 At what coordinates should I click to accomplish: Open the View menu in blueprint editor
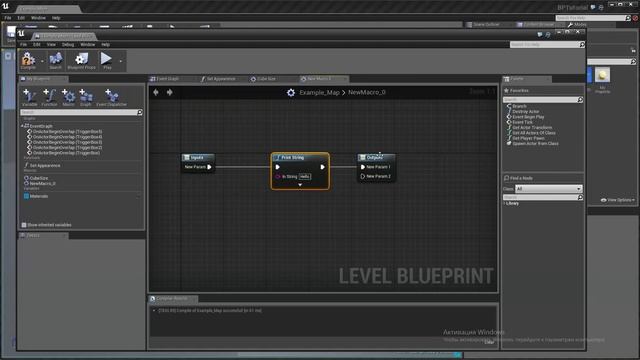(51, 44)
